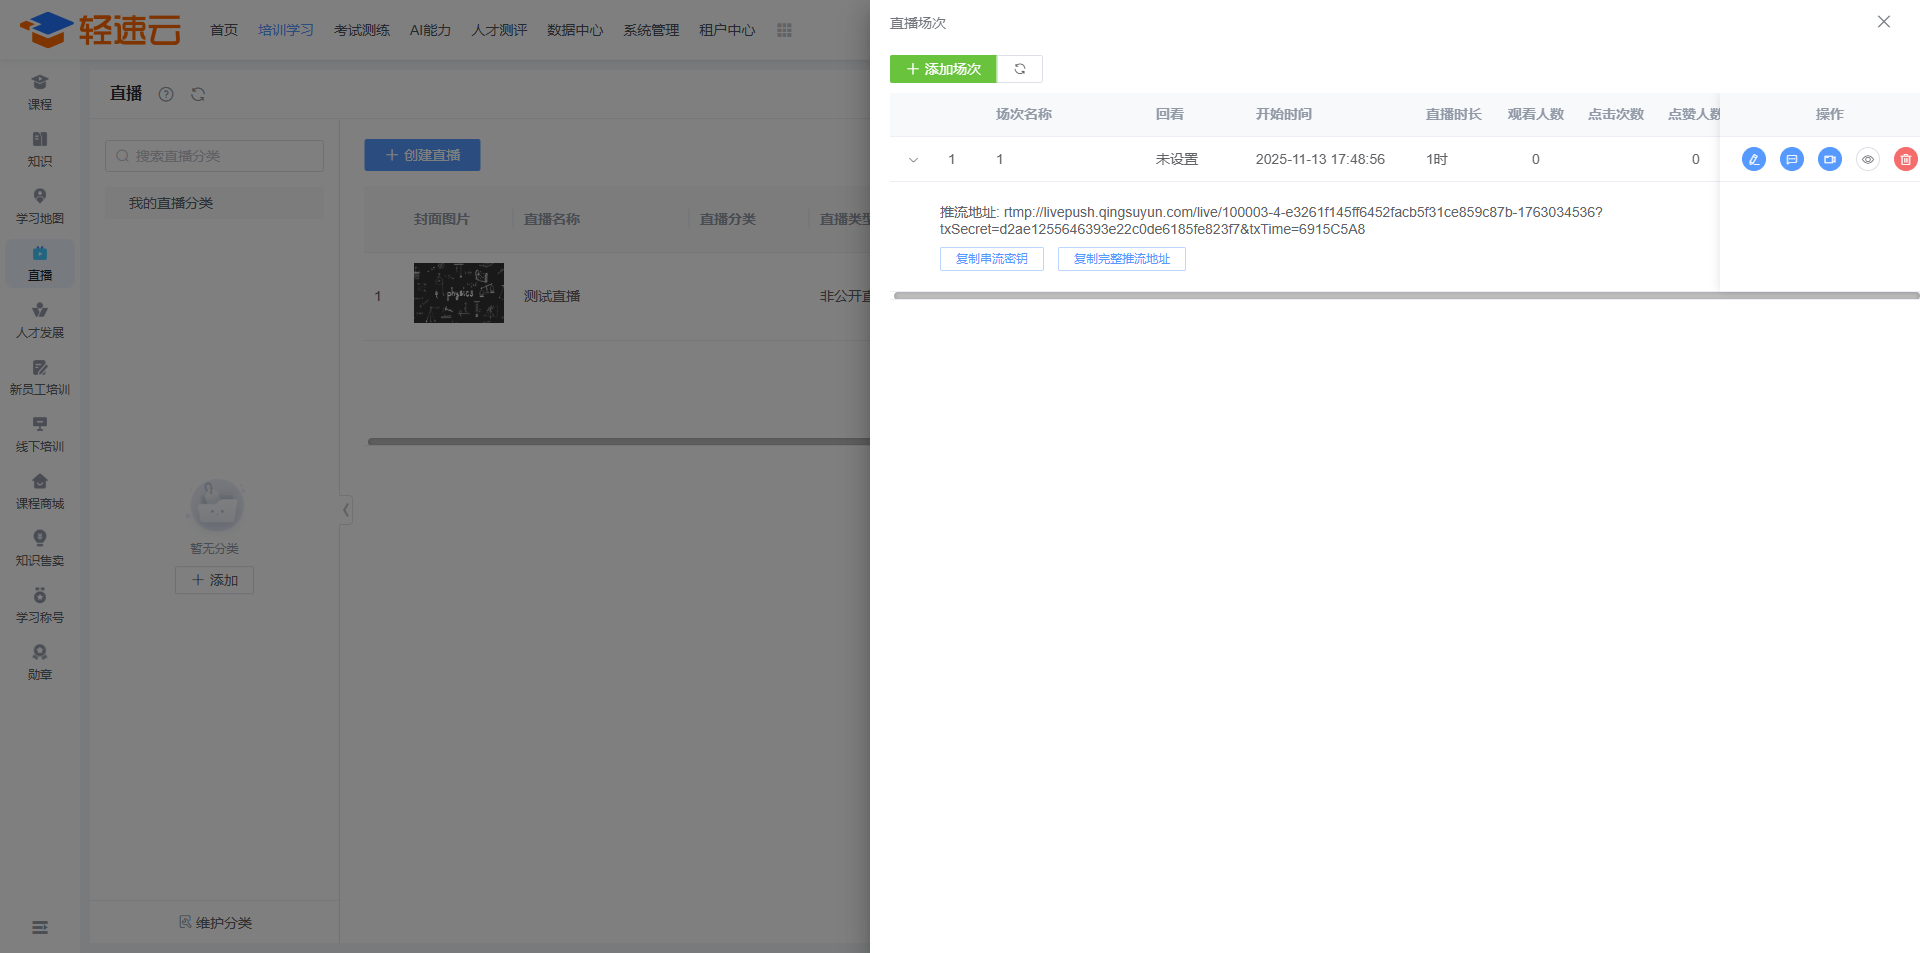Toggle the sidebar menu at bottom left
Image resolution: width=1920 pixels, height=953 pixels.
[40, 927]
